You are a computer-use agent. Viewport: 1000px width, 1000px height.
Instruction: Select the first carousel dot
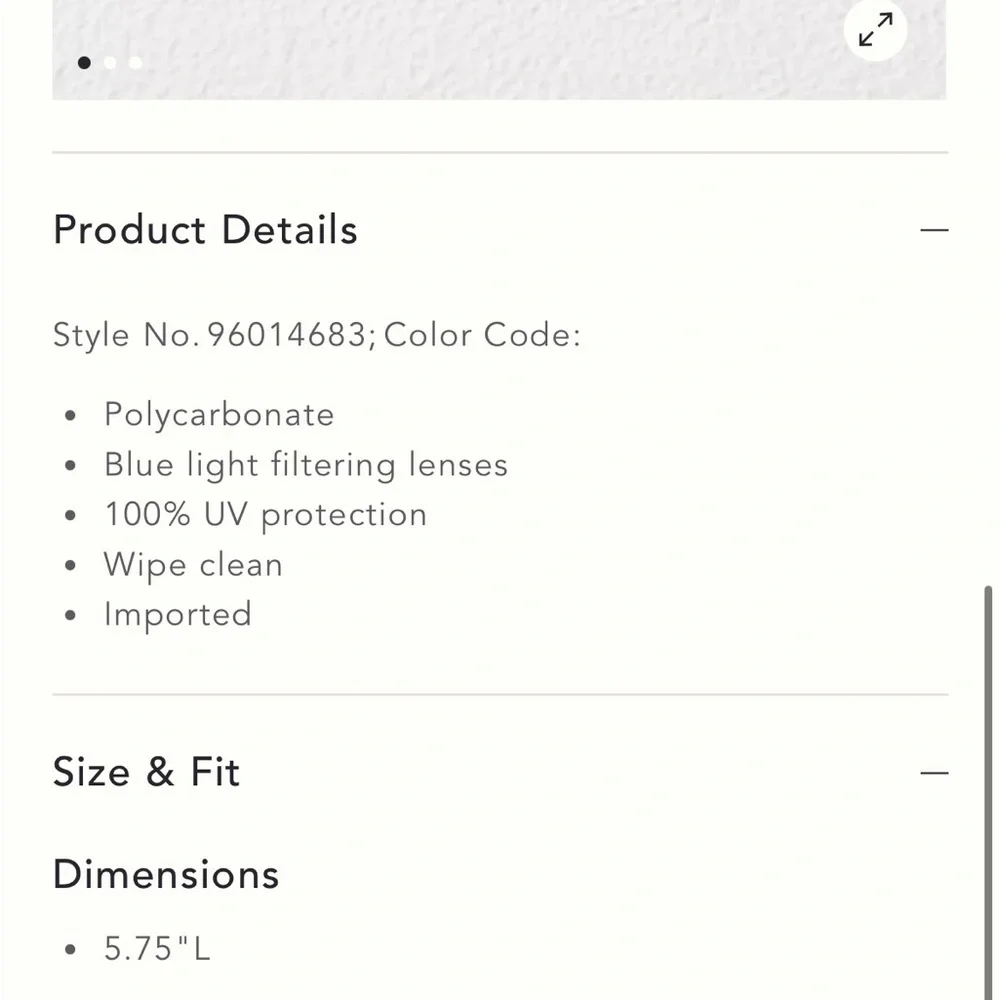point(84,62)
